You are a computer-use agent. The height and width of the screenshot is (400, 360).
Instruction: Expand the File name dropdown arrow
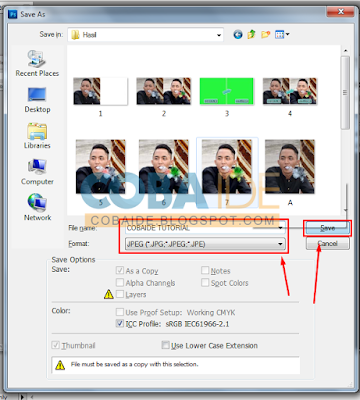point(280,228)
